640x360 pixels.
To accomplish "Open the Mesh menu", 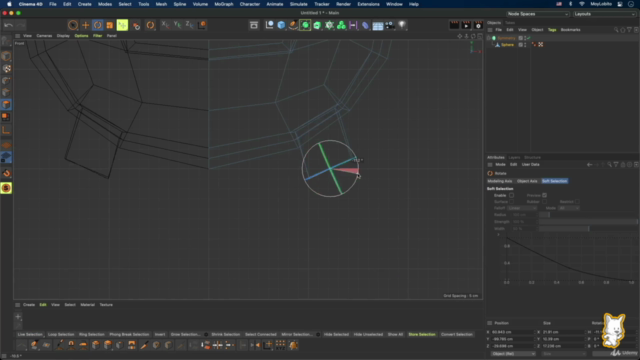I will 161,4.
